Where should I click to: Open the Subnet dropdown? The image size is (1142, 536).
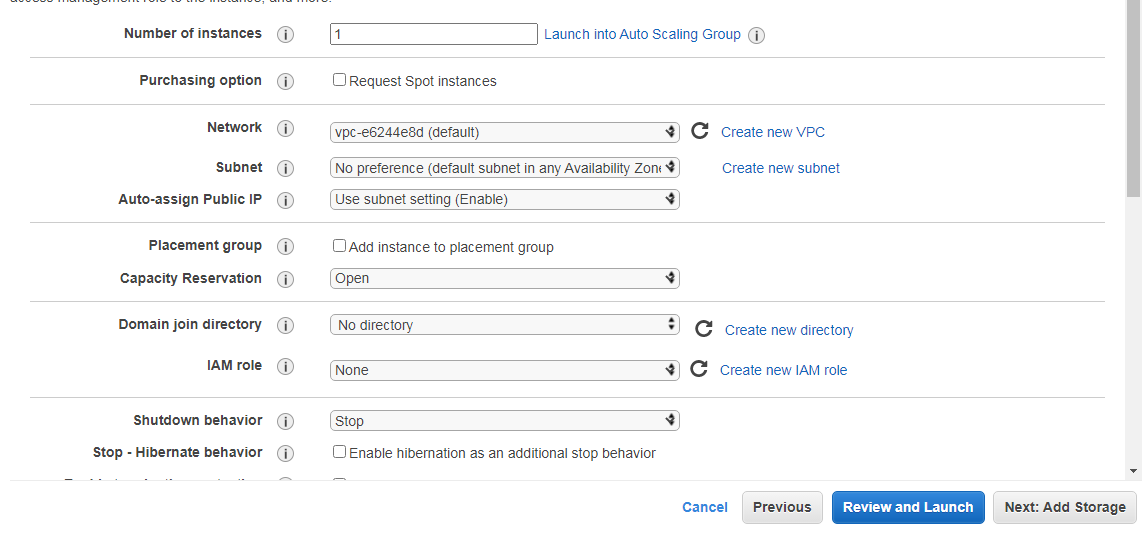pos(504,168)
